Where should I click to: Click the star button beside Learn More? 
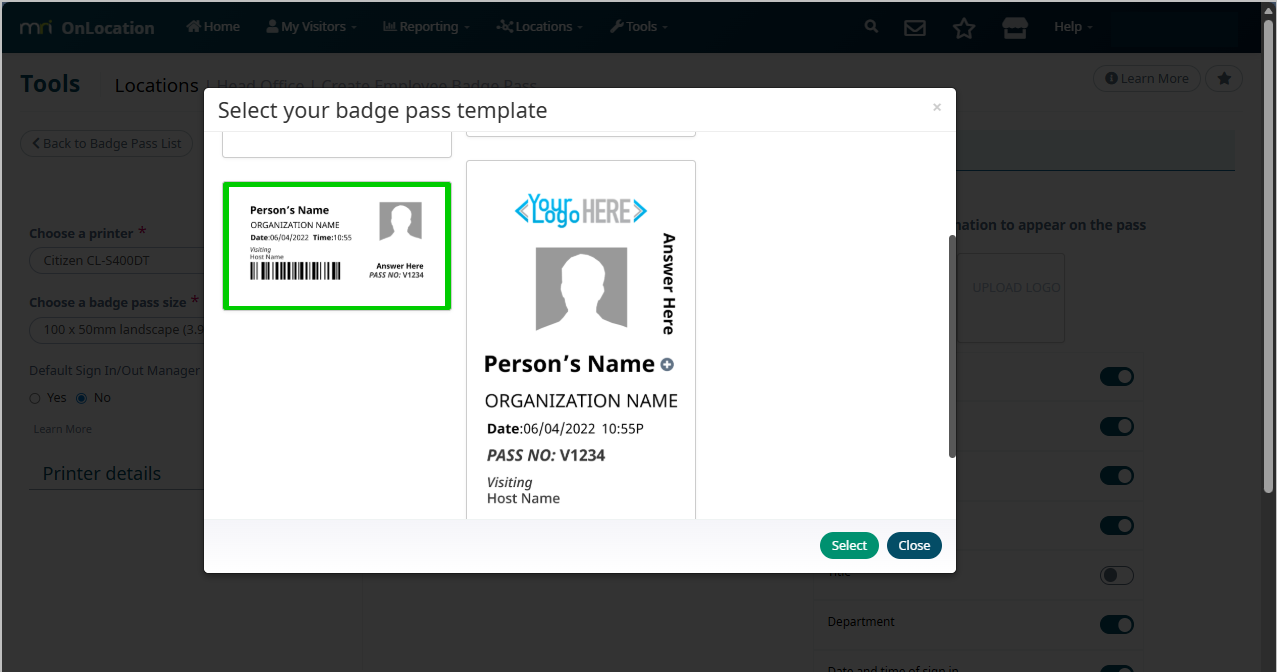[x=1224, y=79]
